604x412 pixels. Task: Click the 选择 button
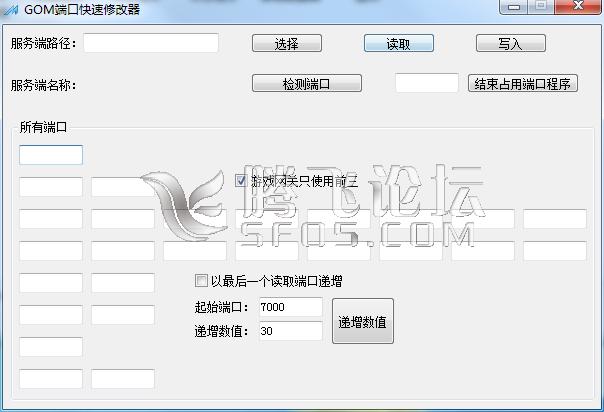(287, 43)
